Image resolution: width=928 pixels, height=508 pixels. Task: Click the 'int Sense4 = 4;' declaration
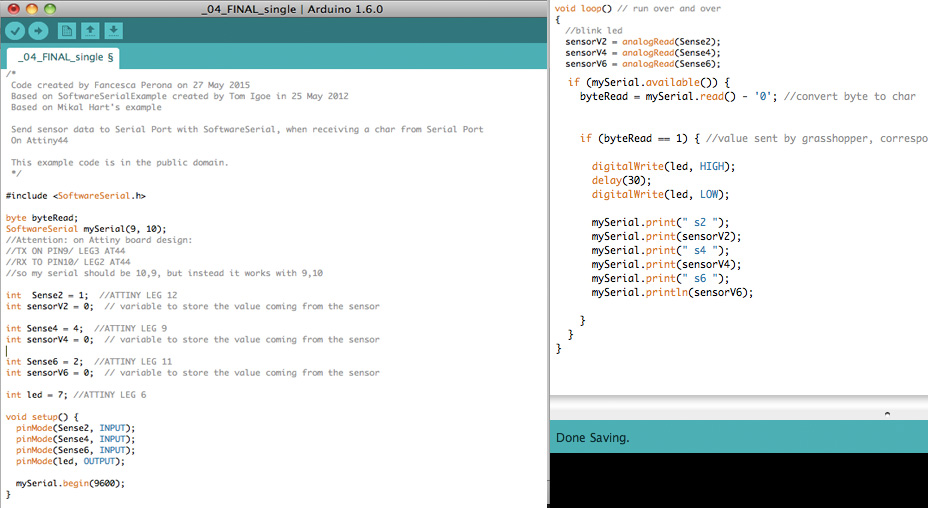point(44,328)
